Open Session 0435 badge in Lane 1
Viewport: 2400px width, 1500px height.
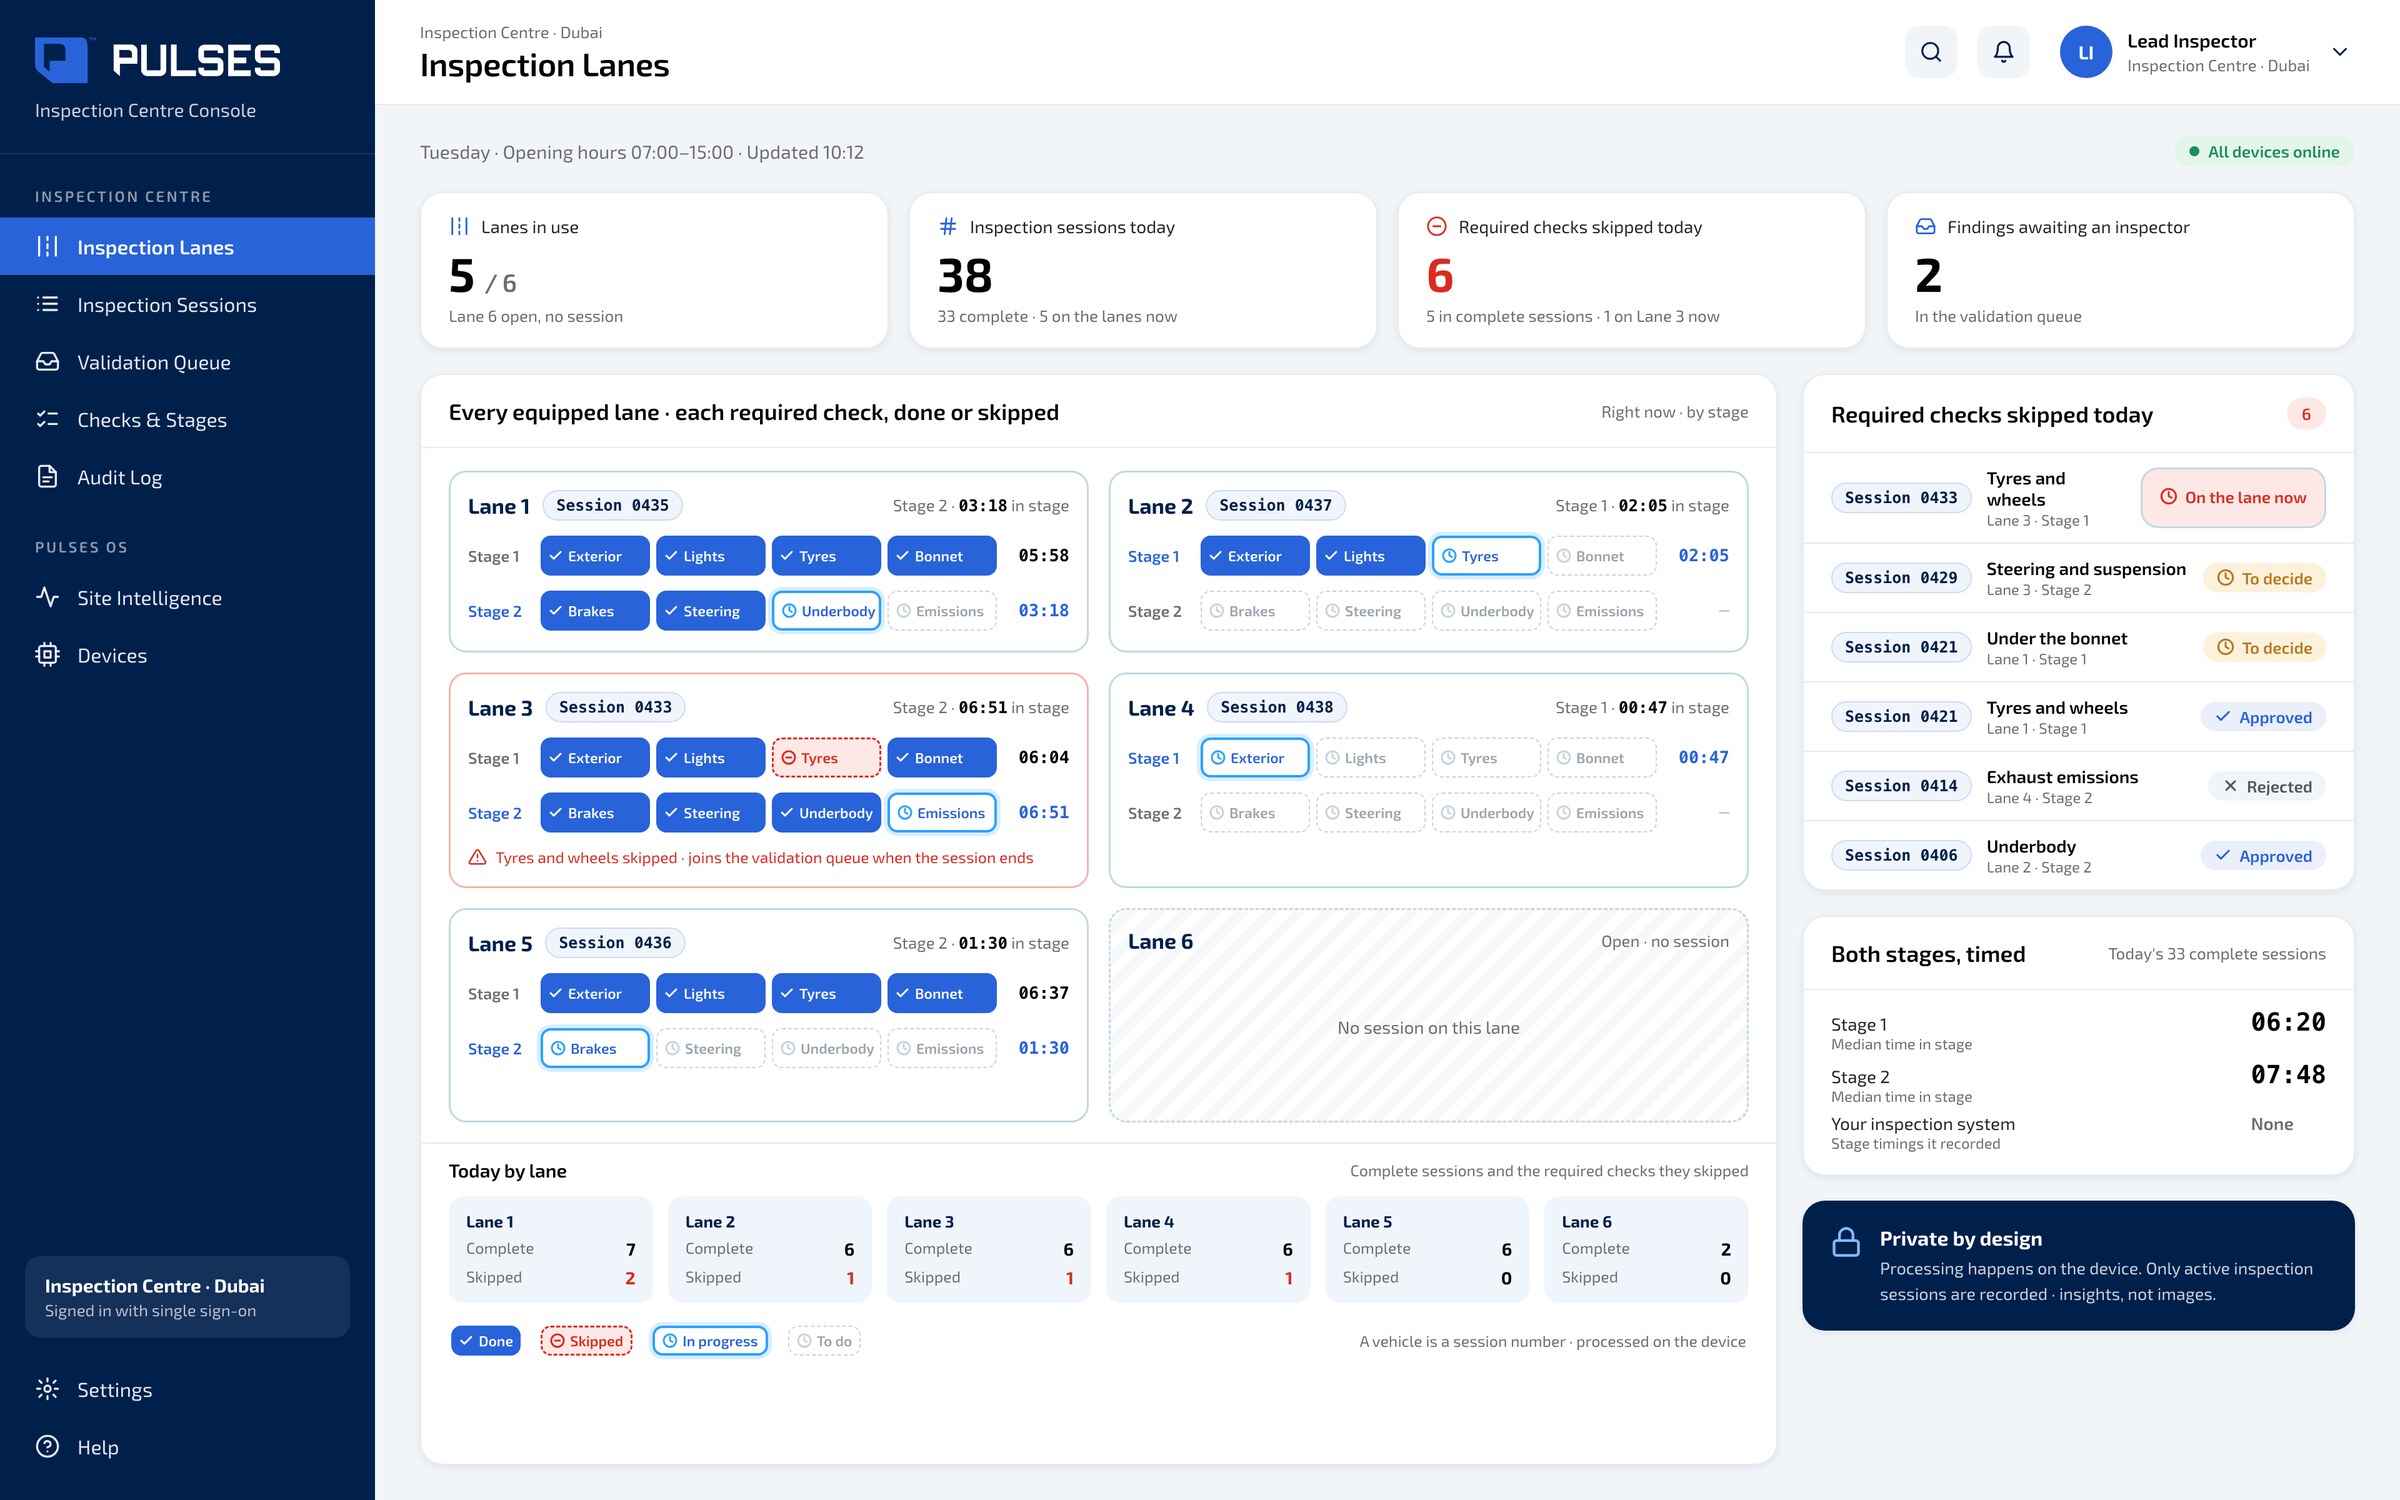click(x=612, y=505)
